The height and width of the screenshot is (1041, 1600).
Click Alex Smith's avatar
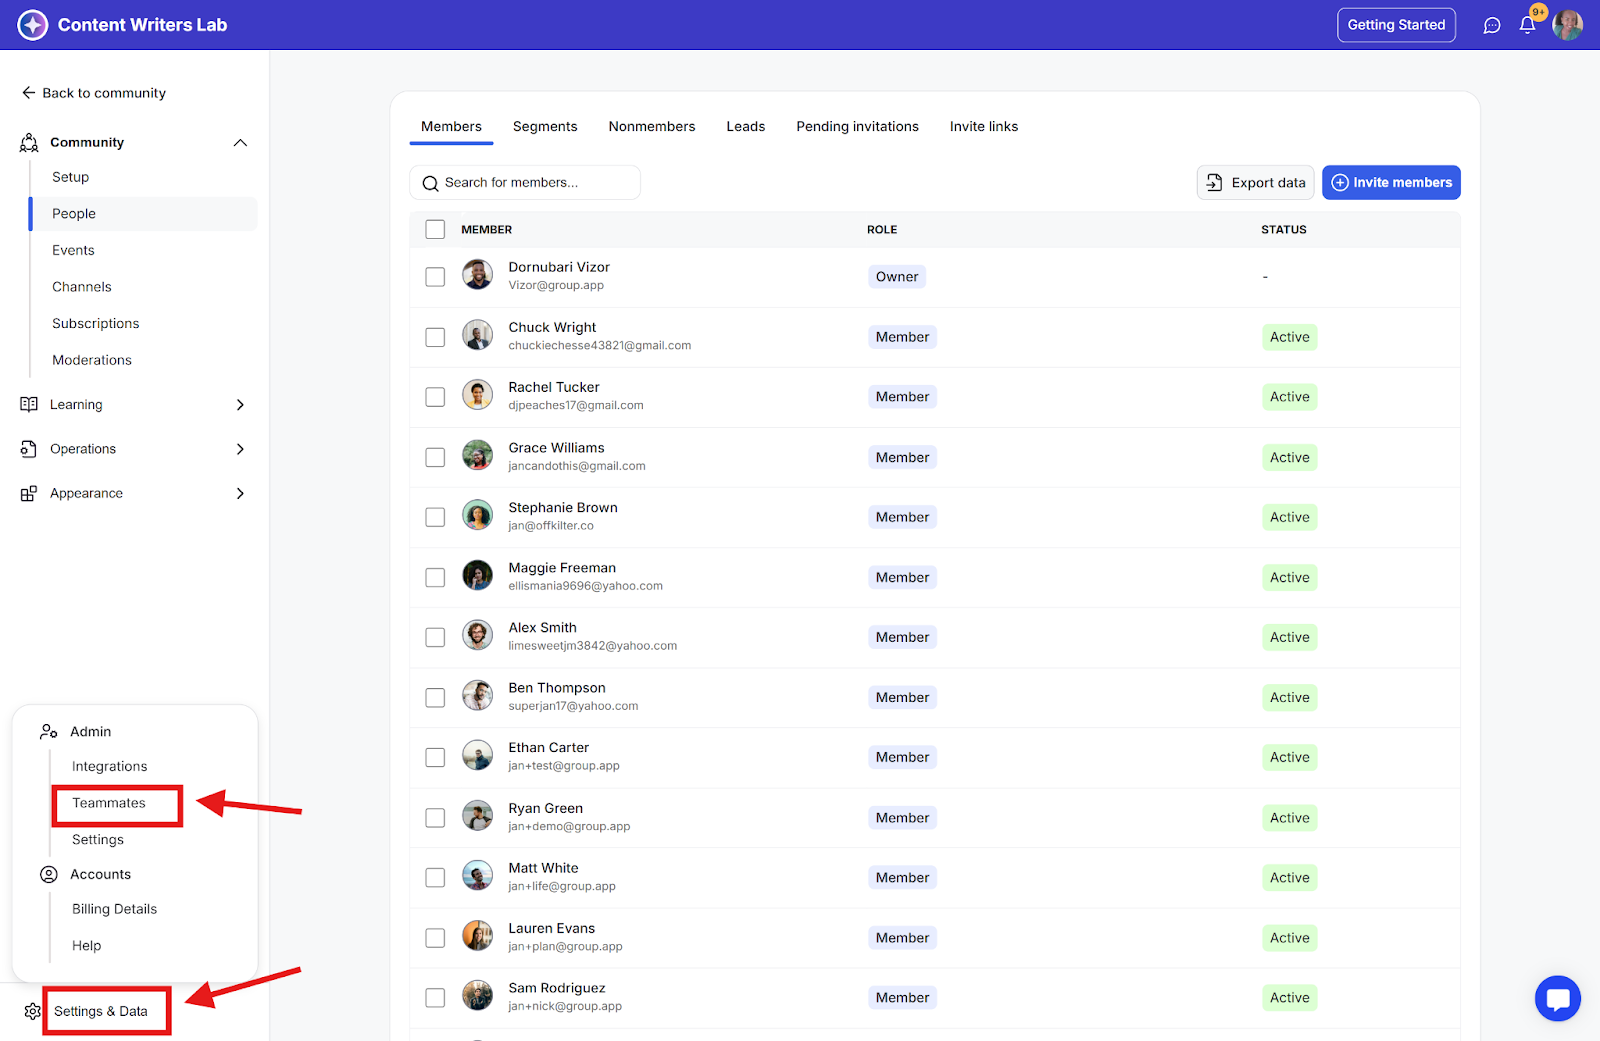478,635
